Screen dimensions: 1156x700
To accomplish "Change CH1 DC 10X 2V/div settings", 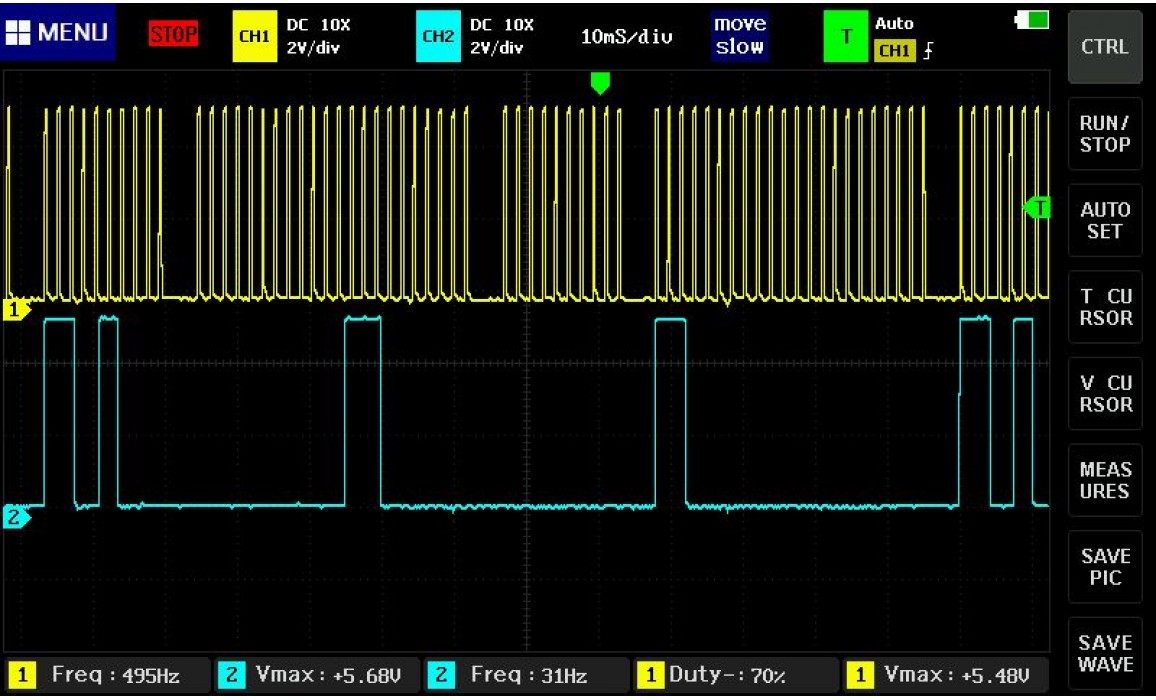I will pos(318,36).
